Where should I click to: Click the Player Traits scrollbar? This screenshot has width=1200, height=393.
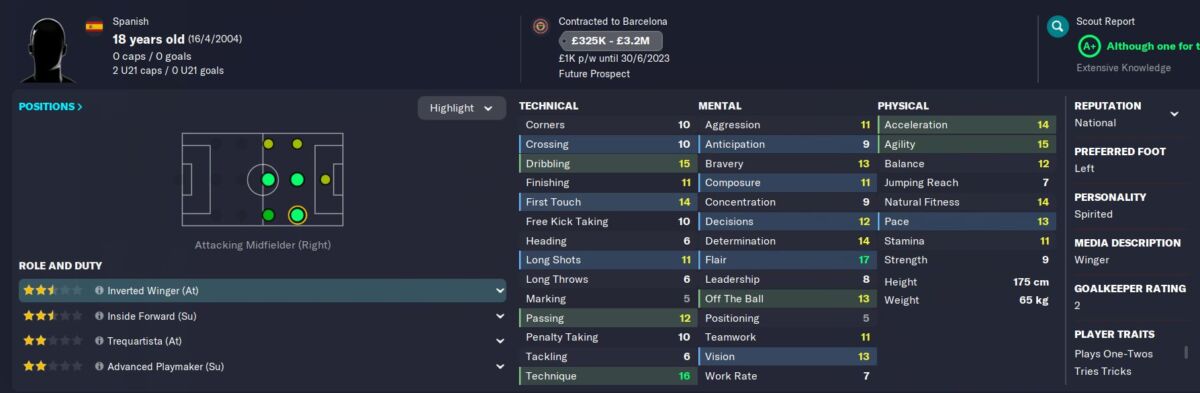[1186, 352]
